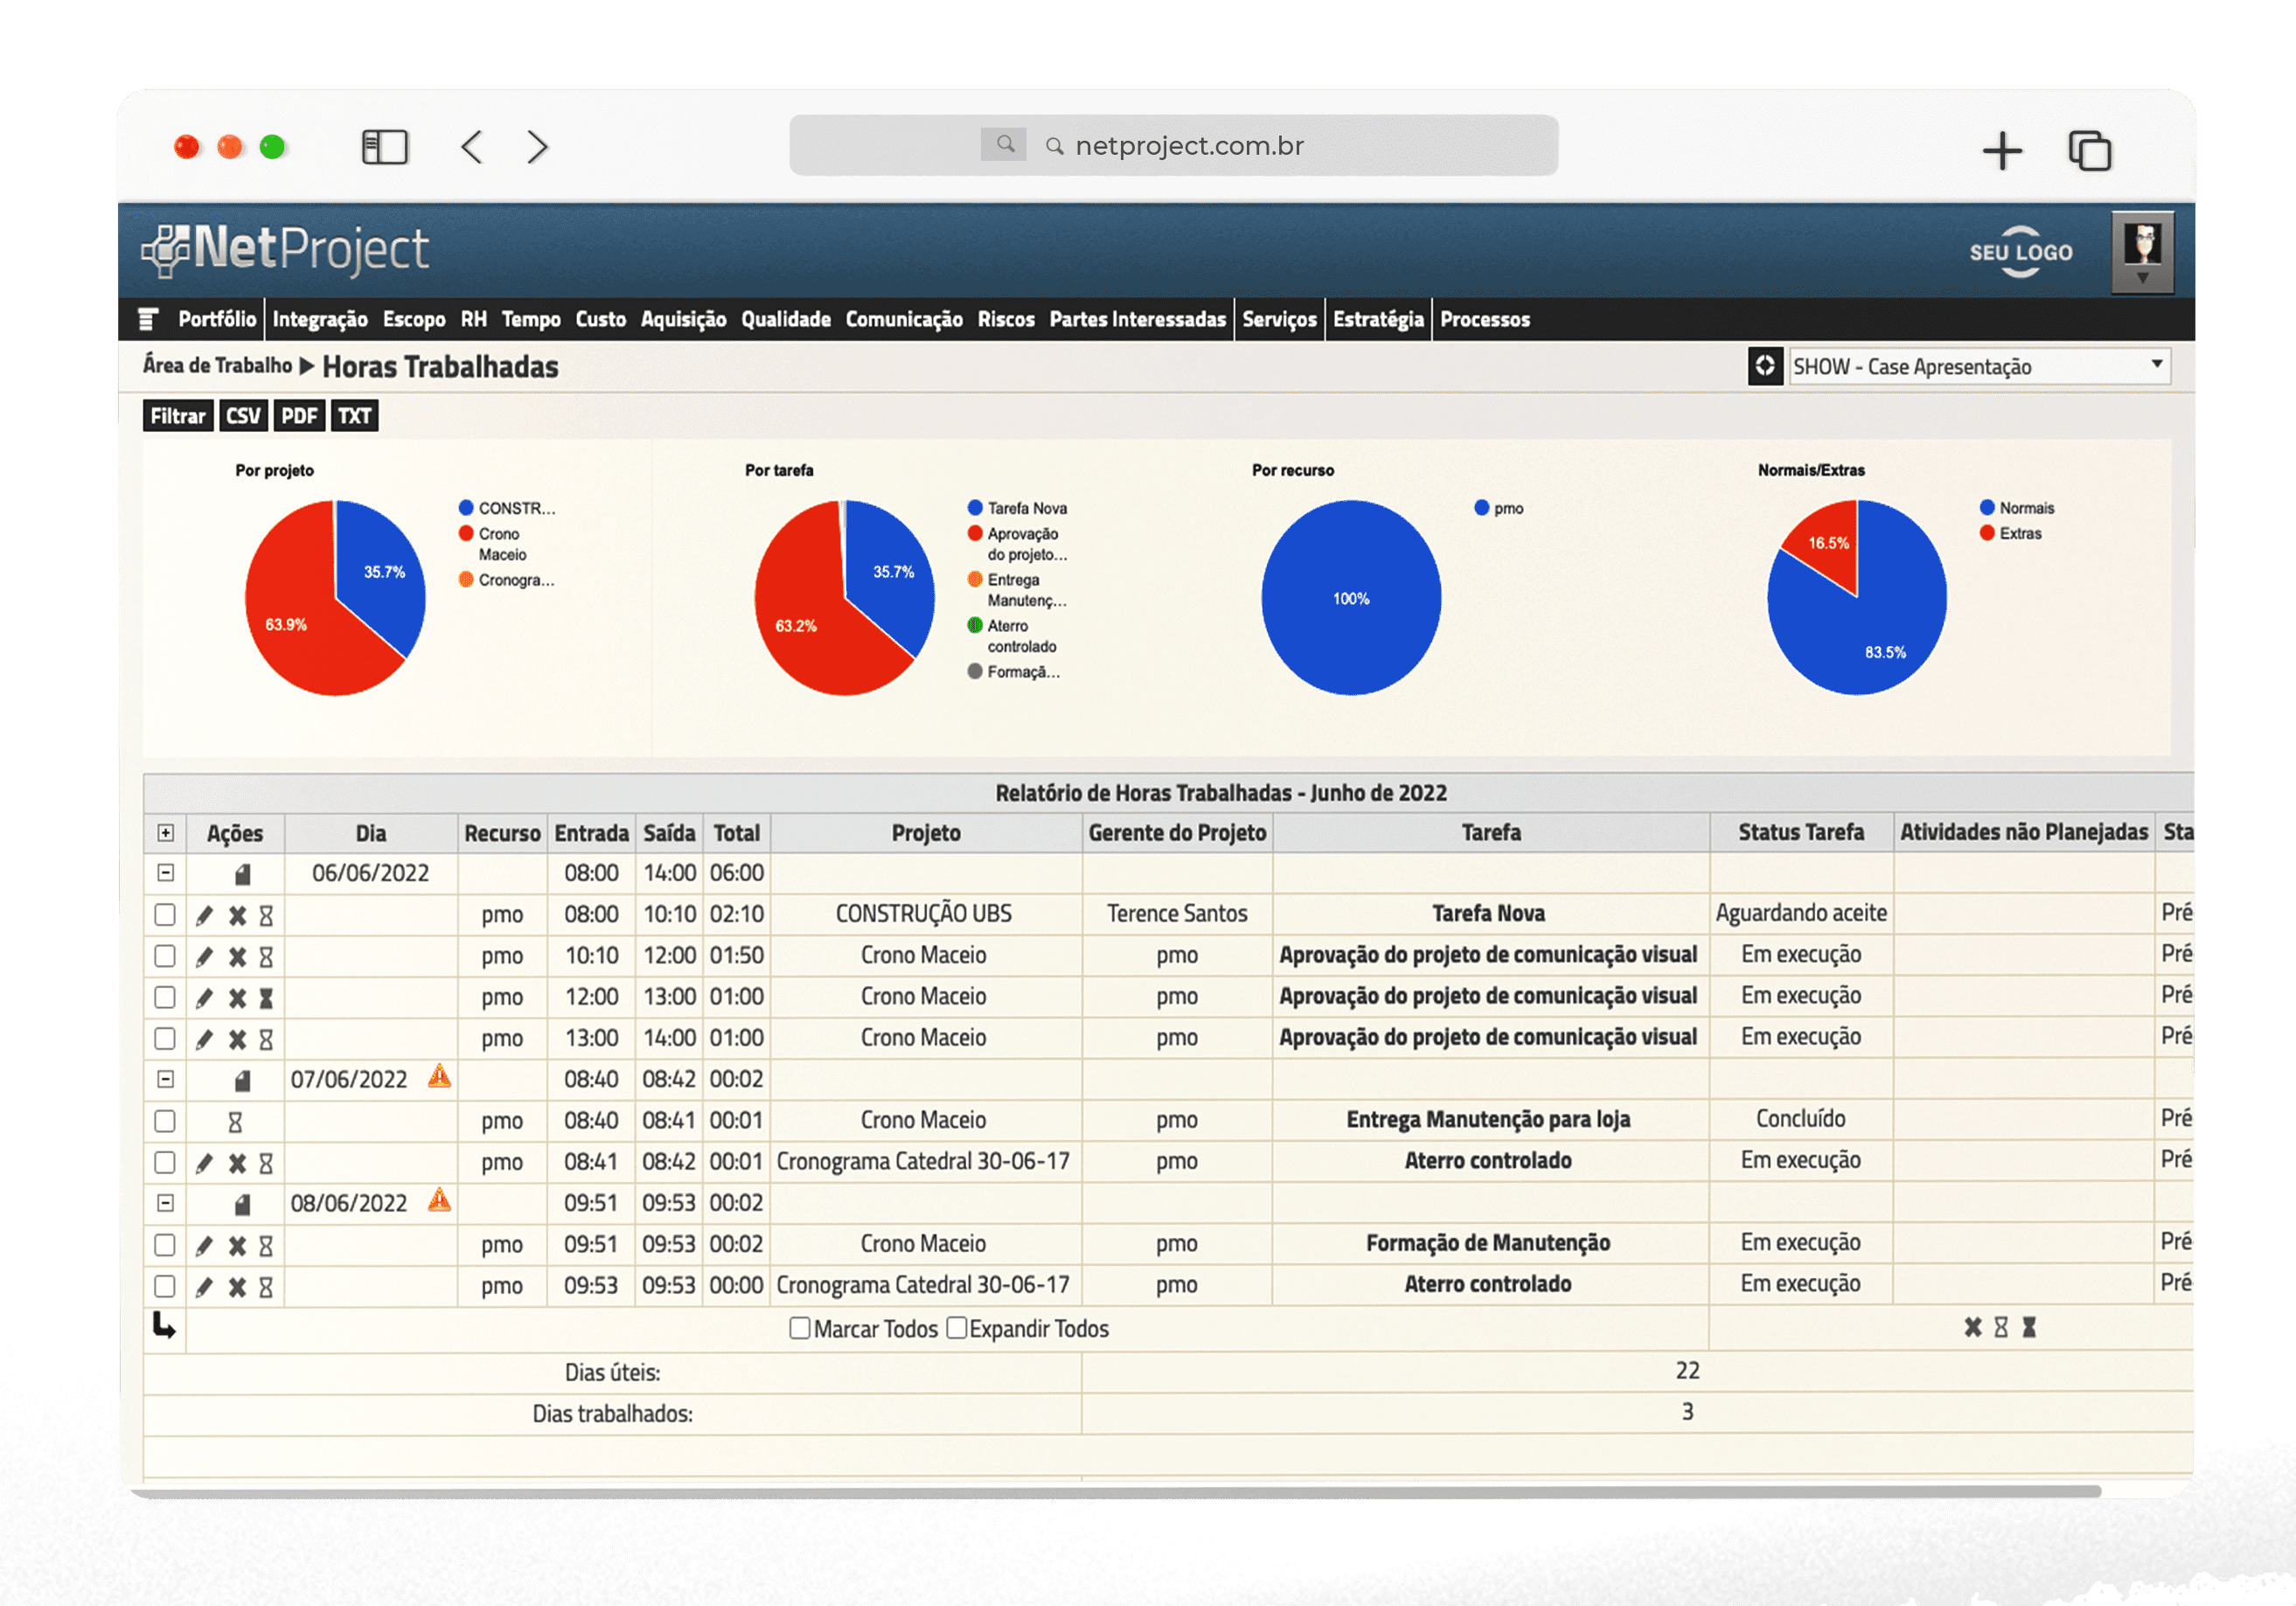Toggle the browser sidebar icon
Image resolution: width=2296 pixels, height=1606 pixels.
(x=384, y=147)
